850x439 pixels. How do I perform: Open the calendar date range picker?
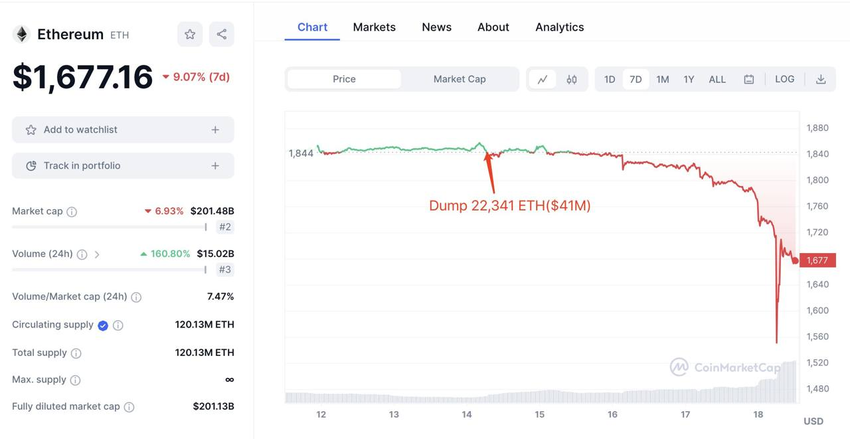[748, 79]
